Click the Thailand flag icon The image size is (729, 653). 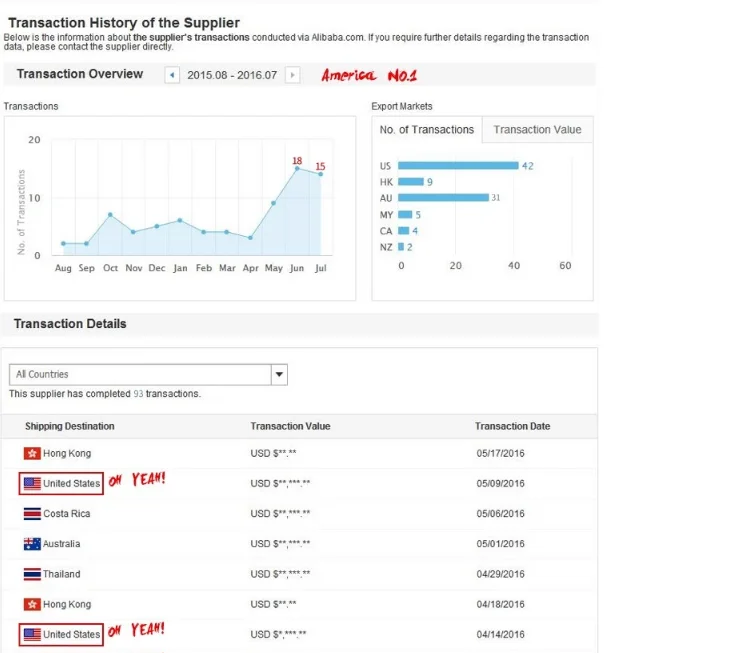coord(32,574)
